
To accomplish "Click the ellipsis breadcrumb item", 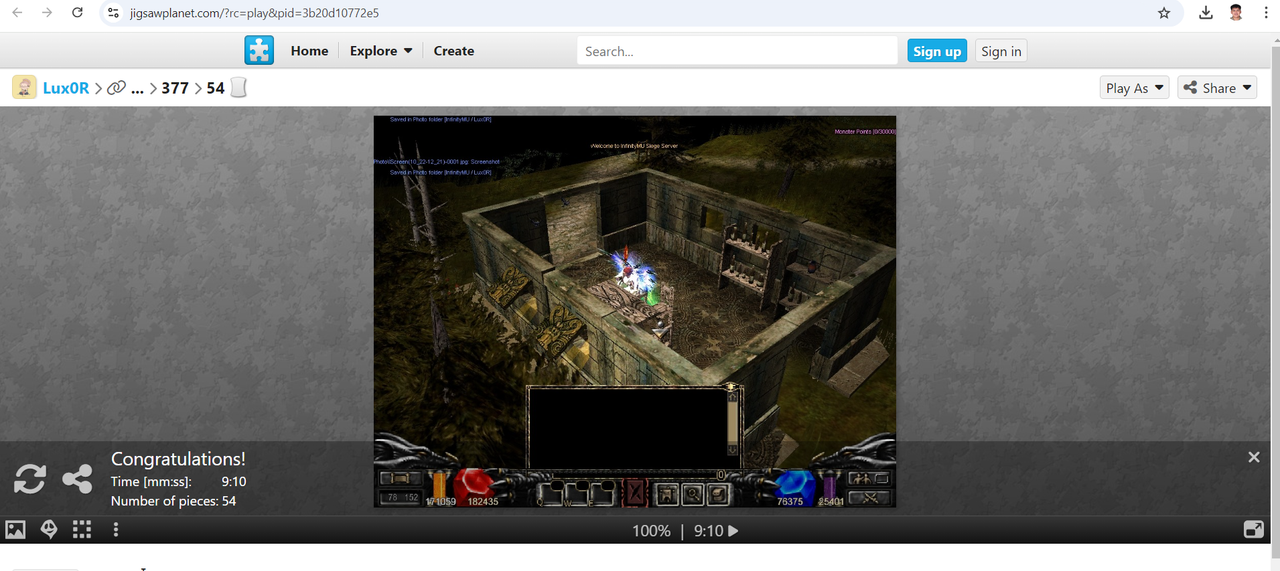I will tap(138, 89).
